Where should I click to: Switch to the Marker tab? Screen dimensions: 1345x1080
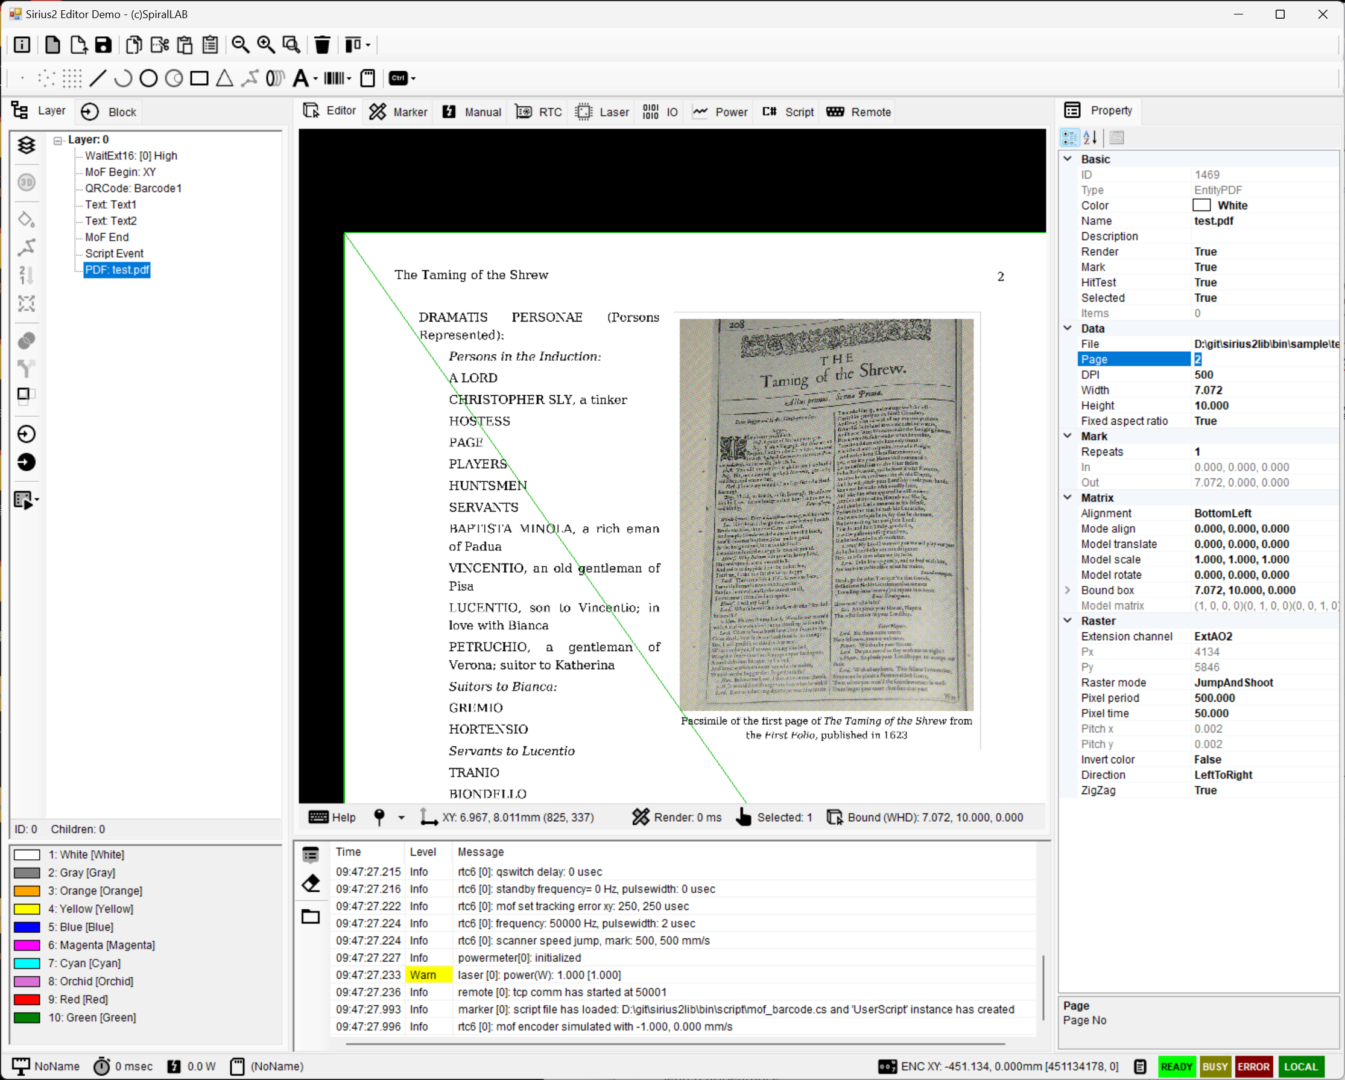click(398, 112)
